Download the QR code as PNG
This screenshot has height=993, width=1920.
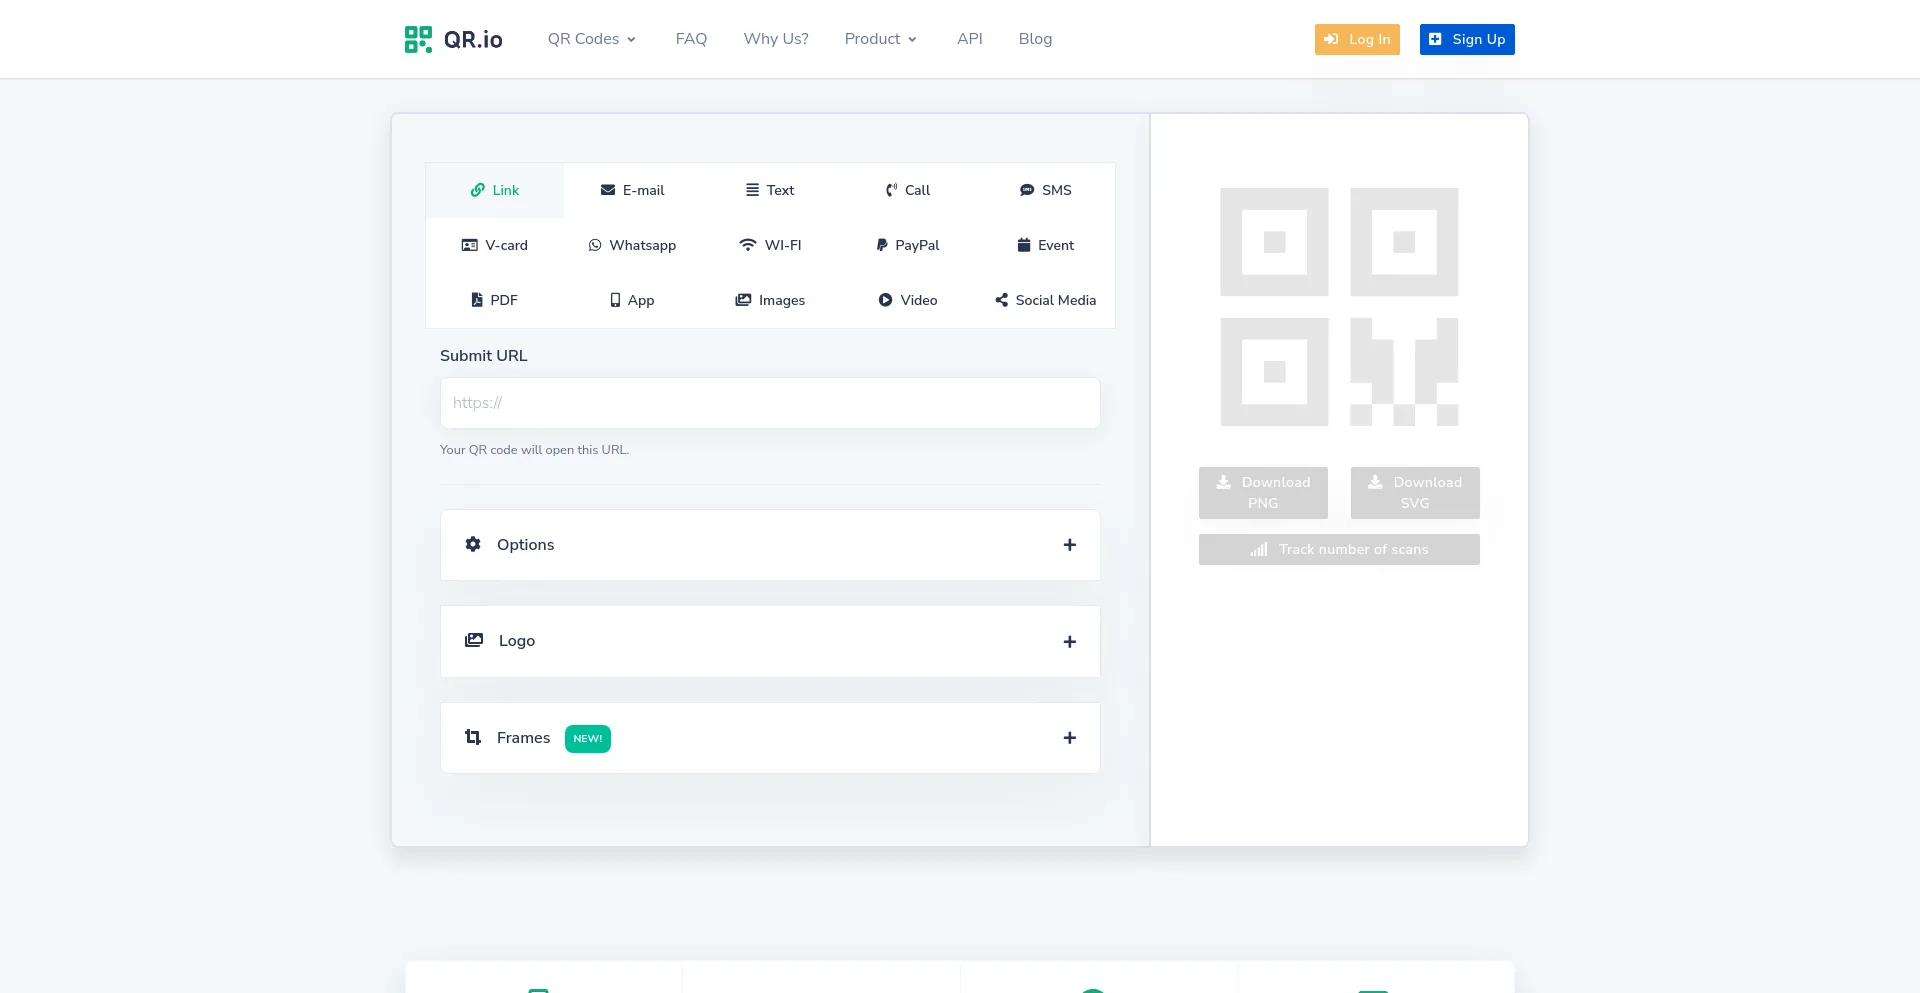pyautogui.click(x=1263, y=493)
